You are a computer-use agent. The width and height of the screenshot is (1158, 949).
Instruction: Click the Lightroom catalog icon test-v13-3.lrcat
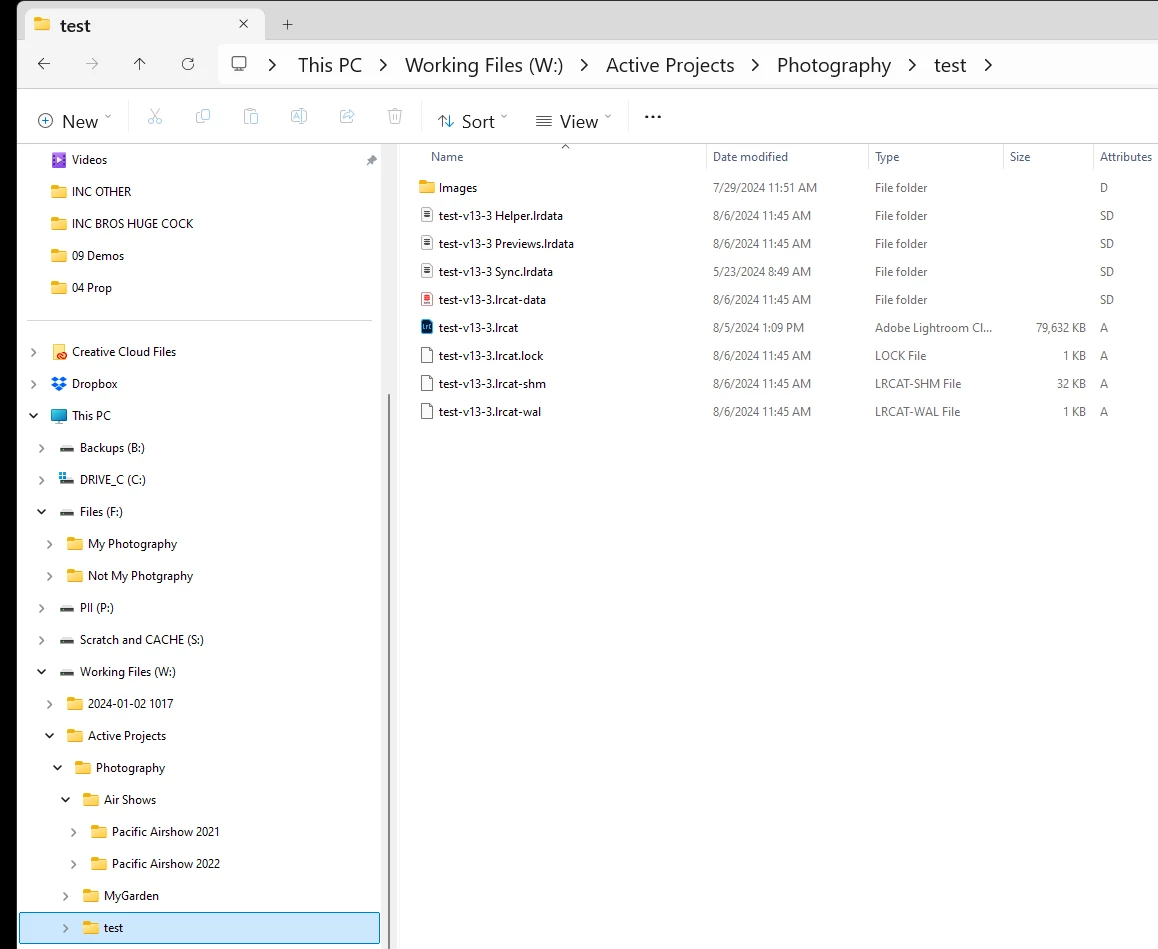[427, 327]
